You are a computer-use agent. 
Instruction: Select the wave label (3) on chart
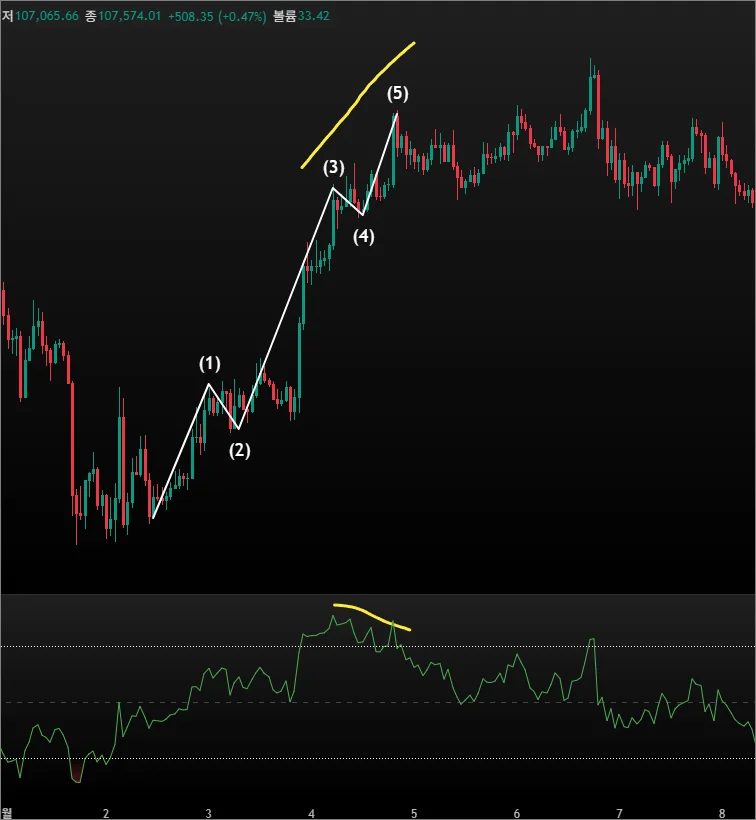coord(334,167)
